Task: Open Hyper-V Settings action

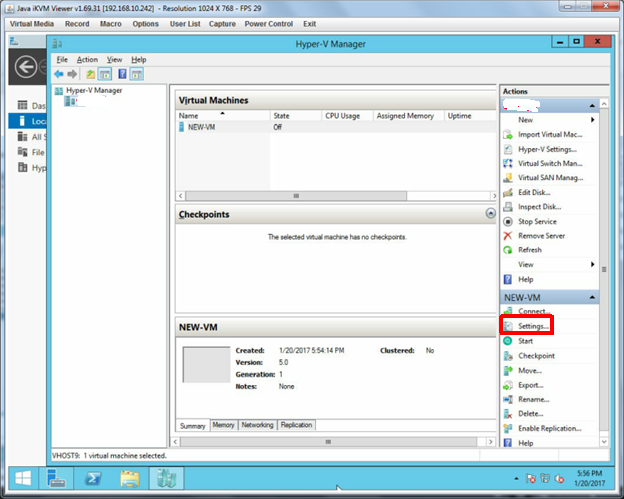Action: 547,149
